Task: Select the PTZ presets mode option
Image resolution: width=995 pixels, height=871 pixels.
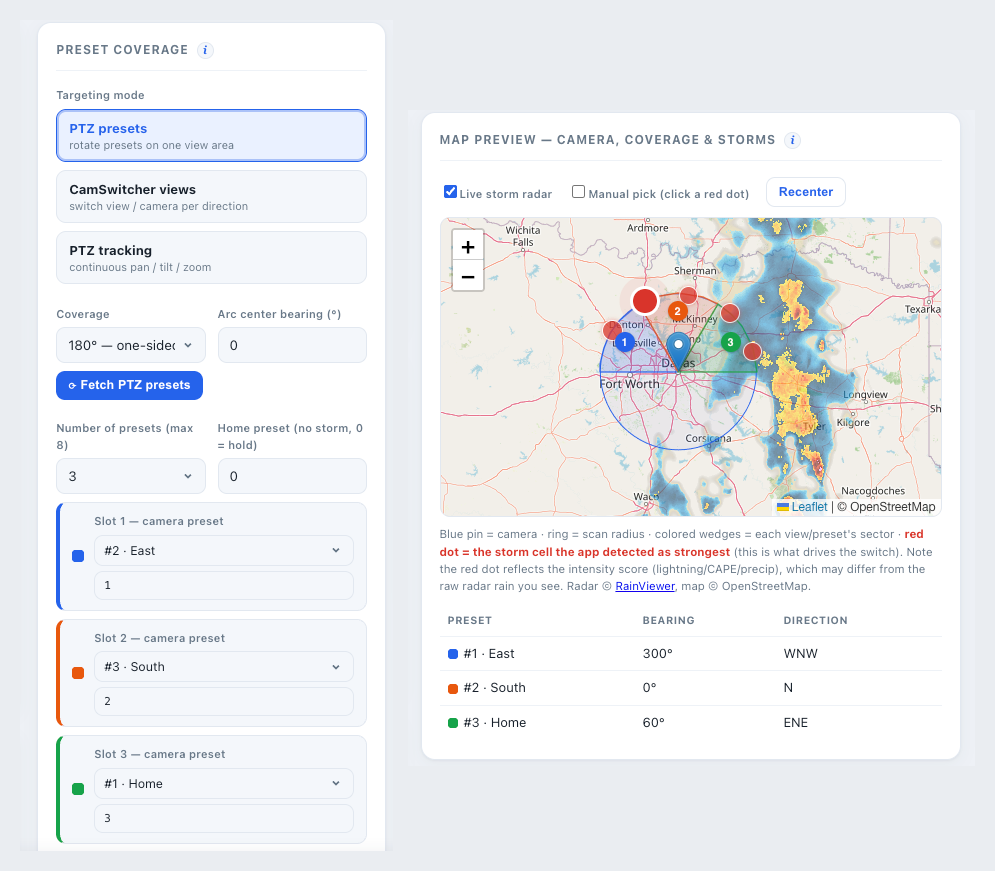Action: coord(211,136)
